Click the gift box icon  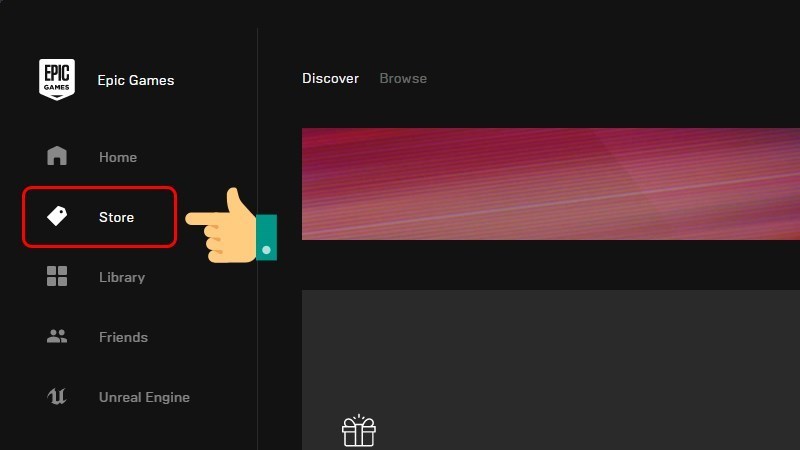[x=359, y=431]
